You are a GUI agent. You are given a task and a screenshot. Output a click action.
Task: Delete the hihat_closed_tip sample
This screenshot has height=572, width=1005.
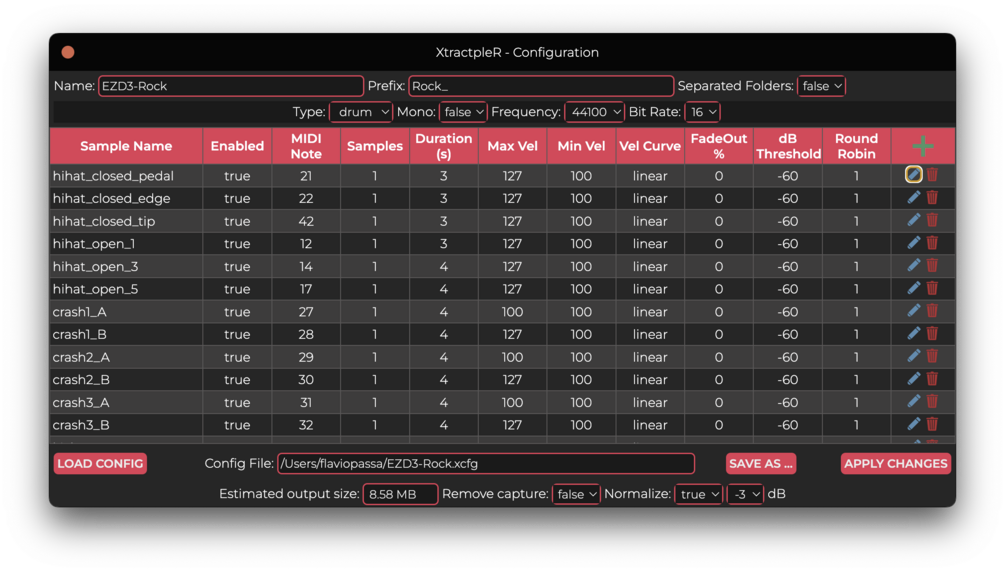(x=933, y=220)
